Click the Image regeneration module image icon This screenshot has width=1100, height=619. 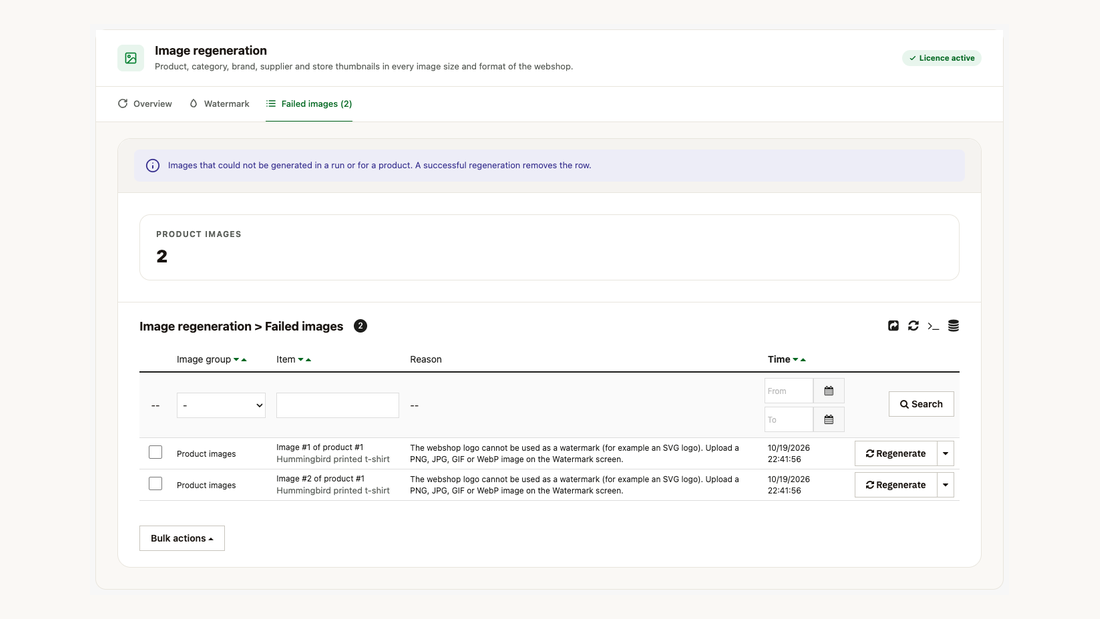pyautogui.click(x=130, y=58)
